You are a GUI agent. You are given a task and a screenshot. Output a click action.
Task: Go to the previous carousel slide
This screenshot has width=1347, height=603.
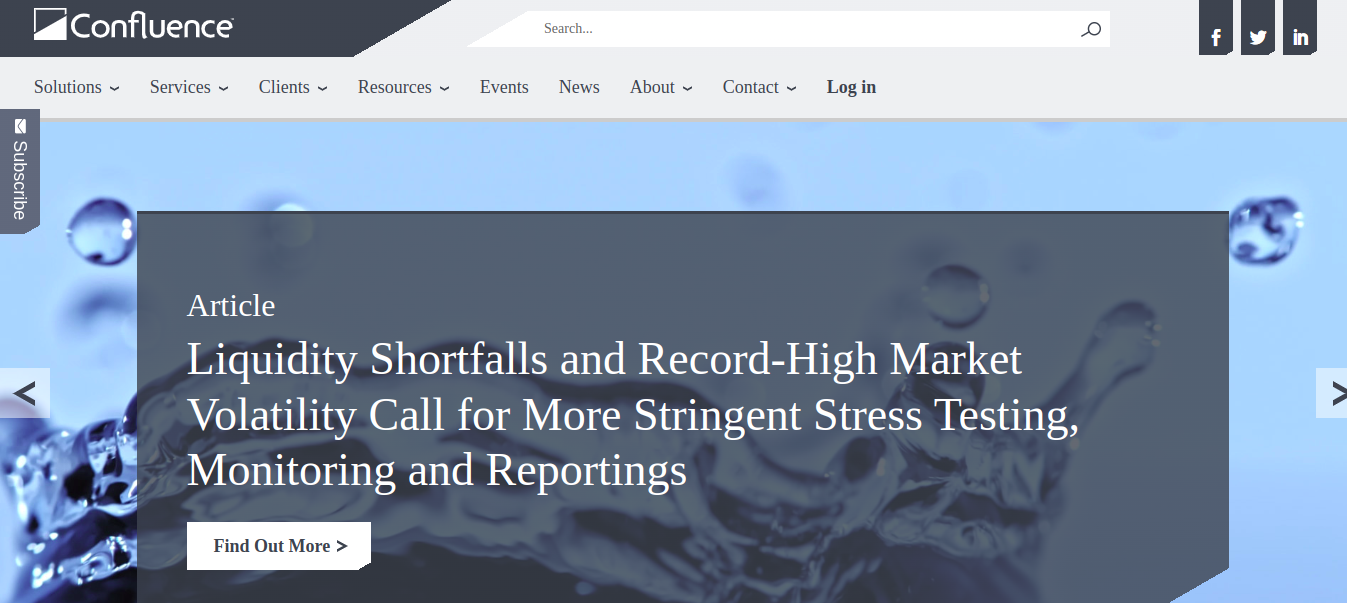click(25, 393)
